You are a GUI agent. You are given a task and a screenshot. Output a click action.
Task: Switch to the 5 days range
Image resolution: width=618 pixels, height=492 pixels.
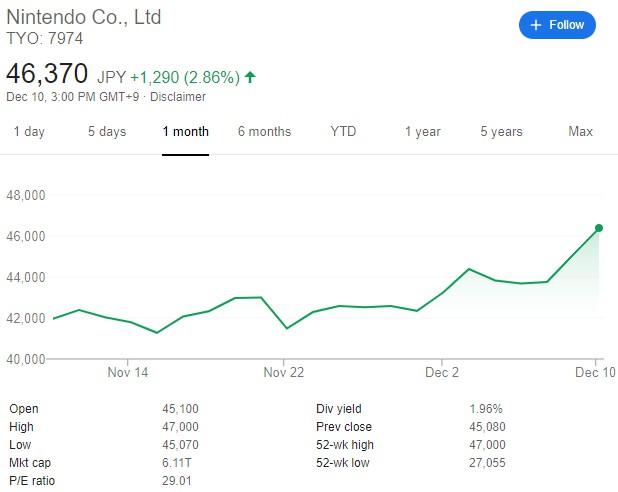point(107,131)
